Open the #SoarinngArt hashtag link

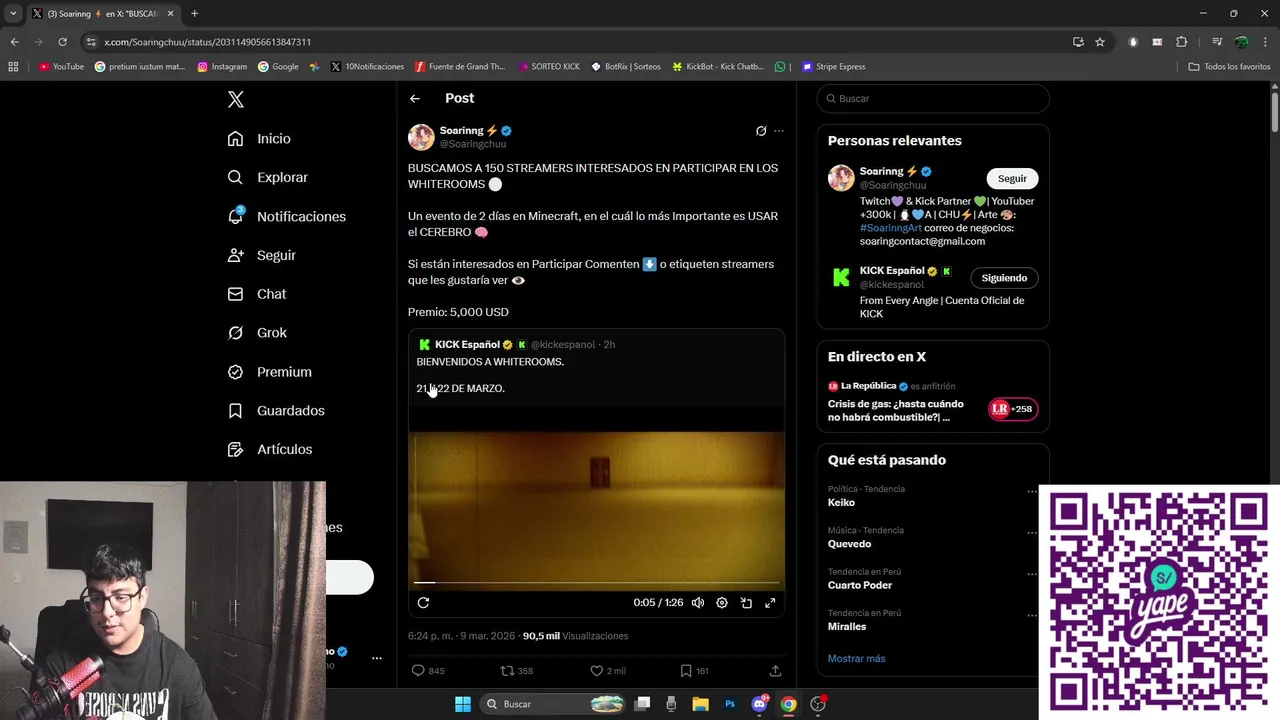point(892,228)
